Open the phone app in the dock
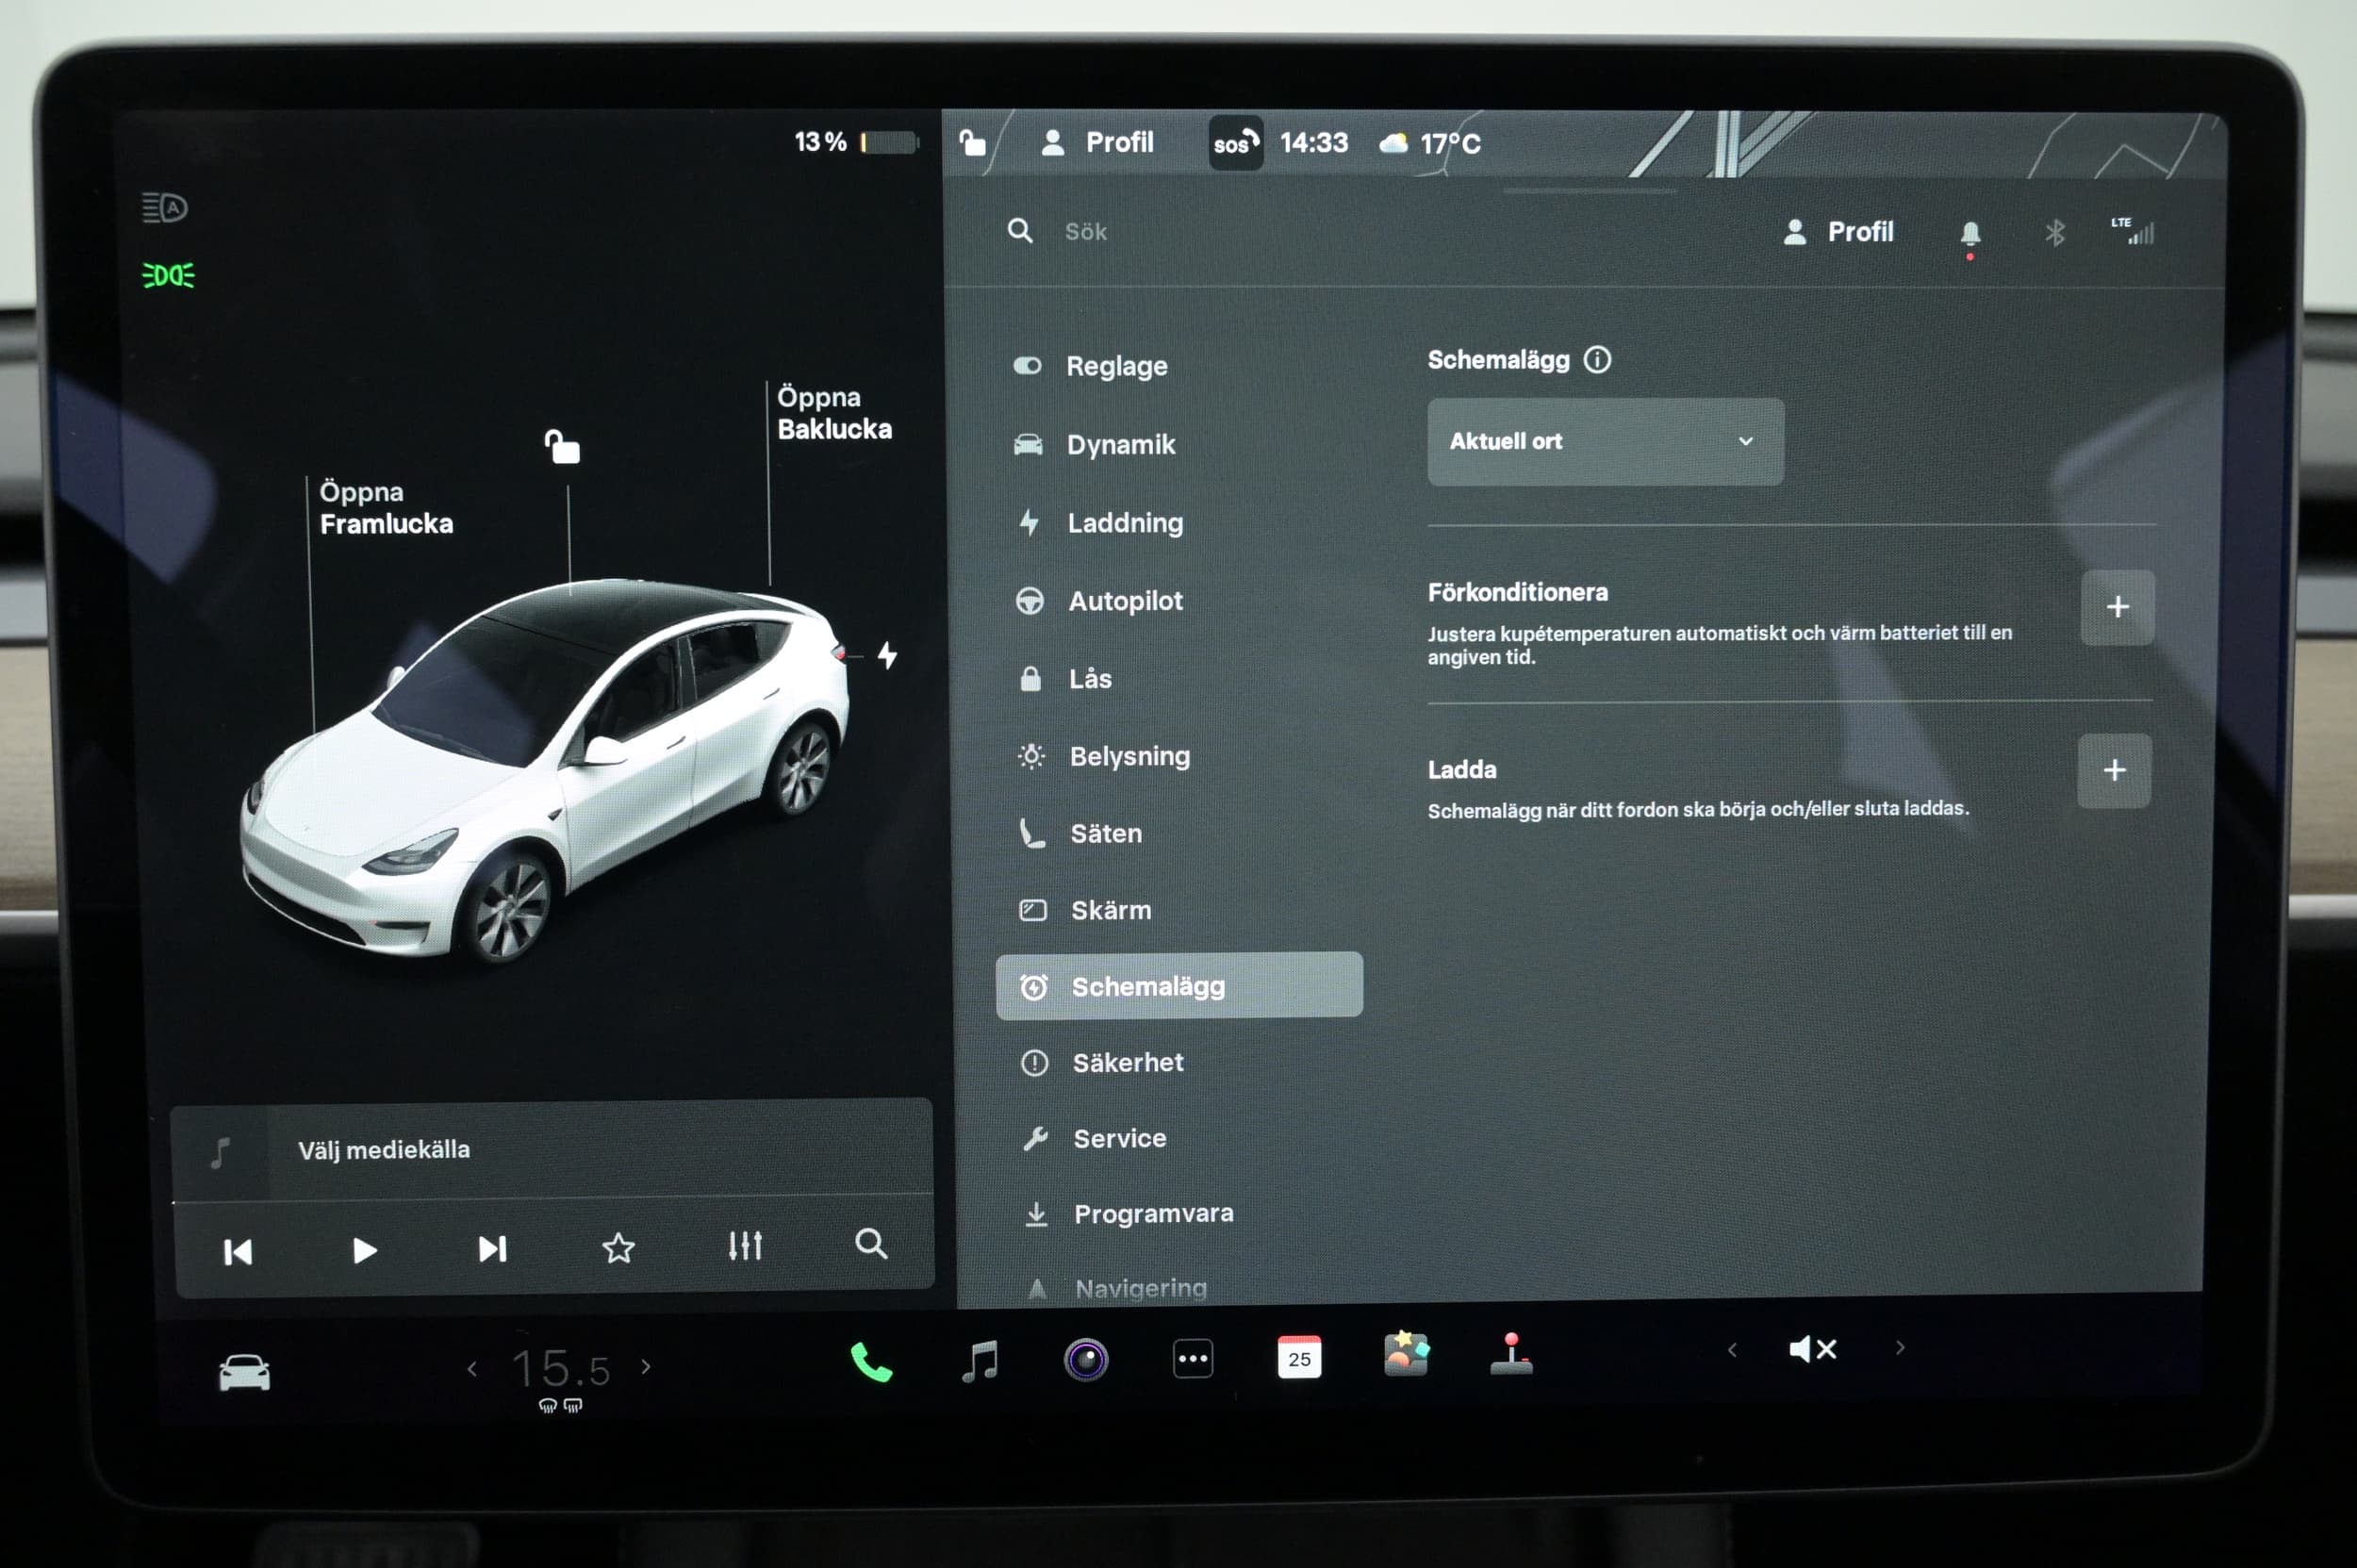This screenshot has height=1568, width=2357. tap(870, 1362)
